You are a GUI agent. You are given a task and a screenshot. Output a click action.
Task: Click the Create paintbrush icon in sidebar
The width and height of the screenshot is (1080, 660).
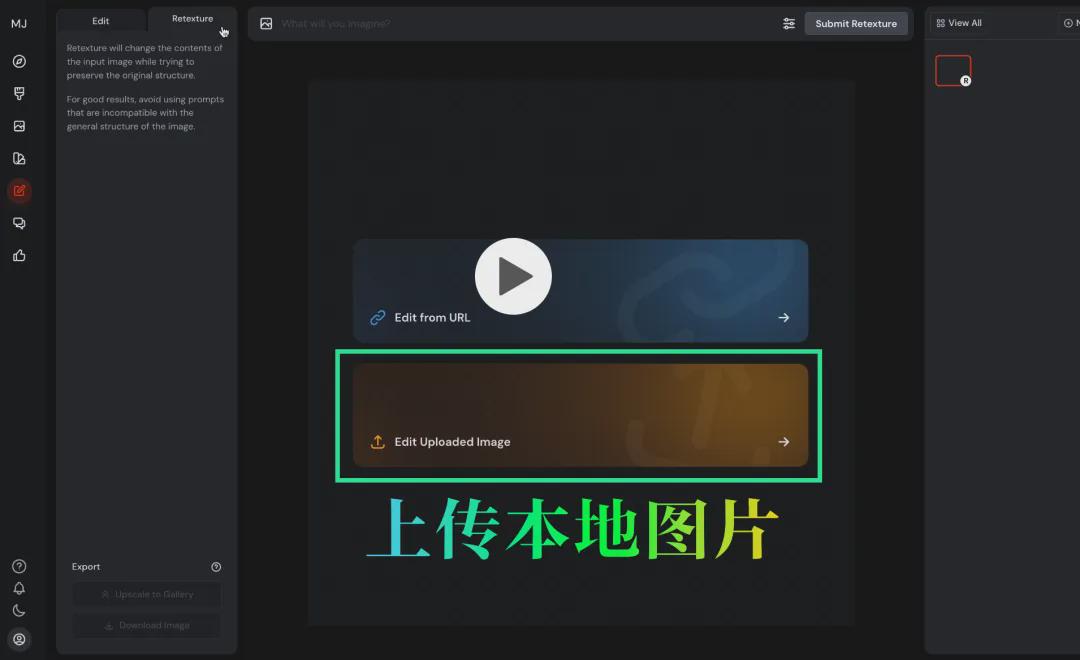19,94
